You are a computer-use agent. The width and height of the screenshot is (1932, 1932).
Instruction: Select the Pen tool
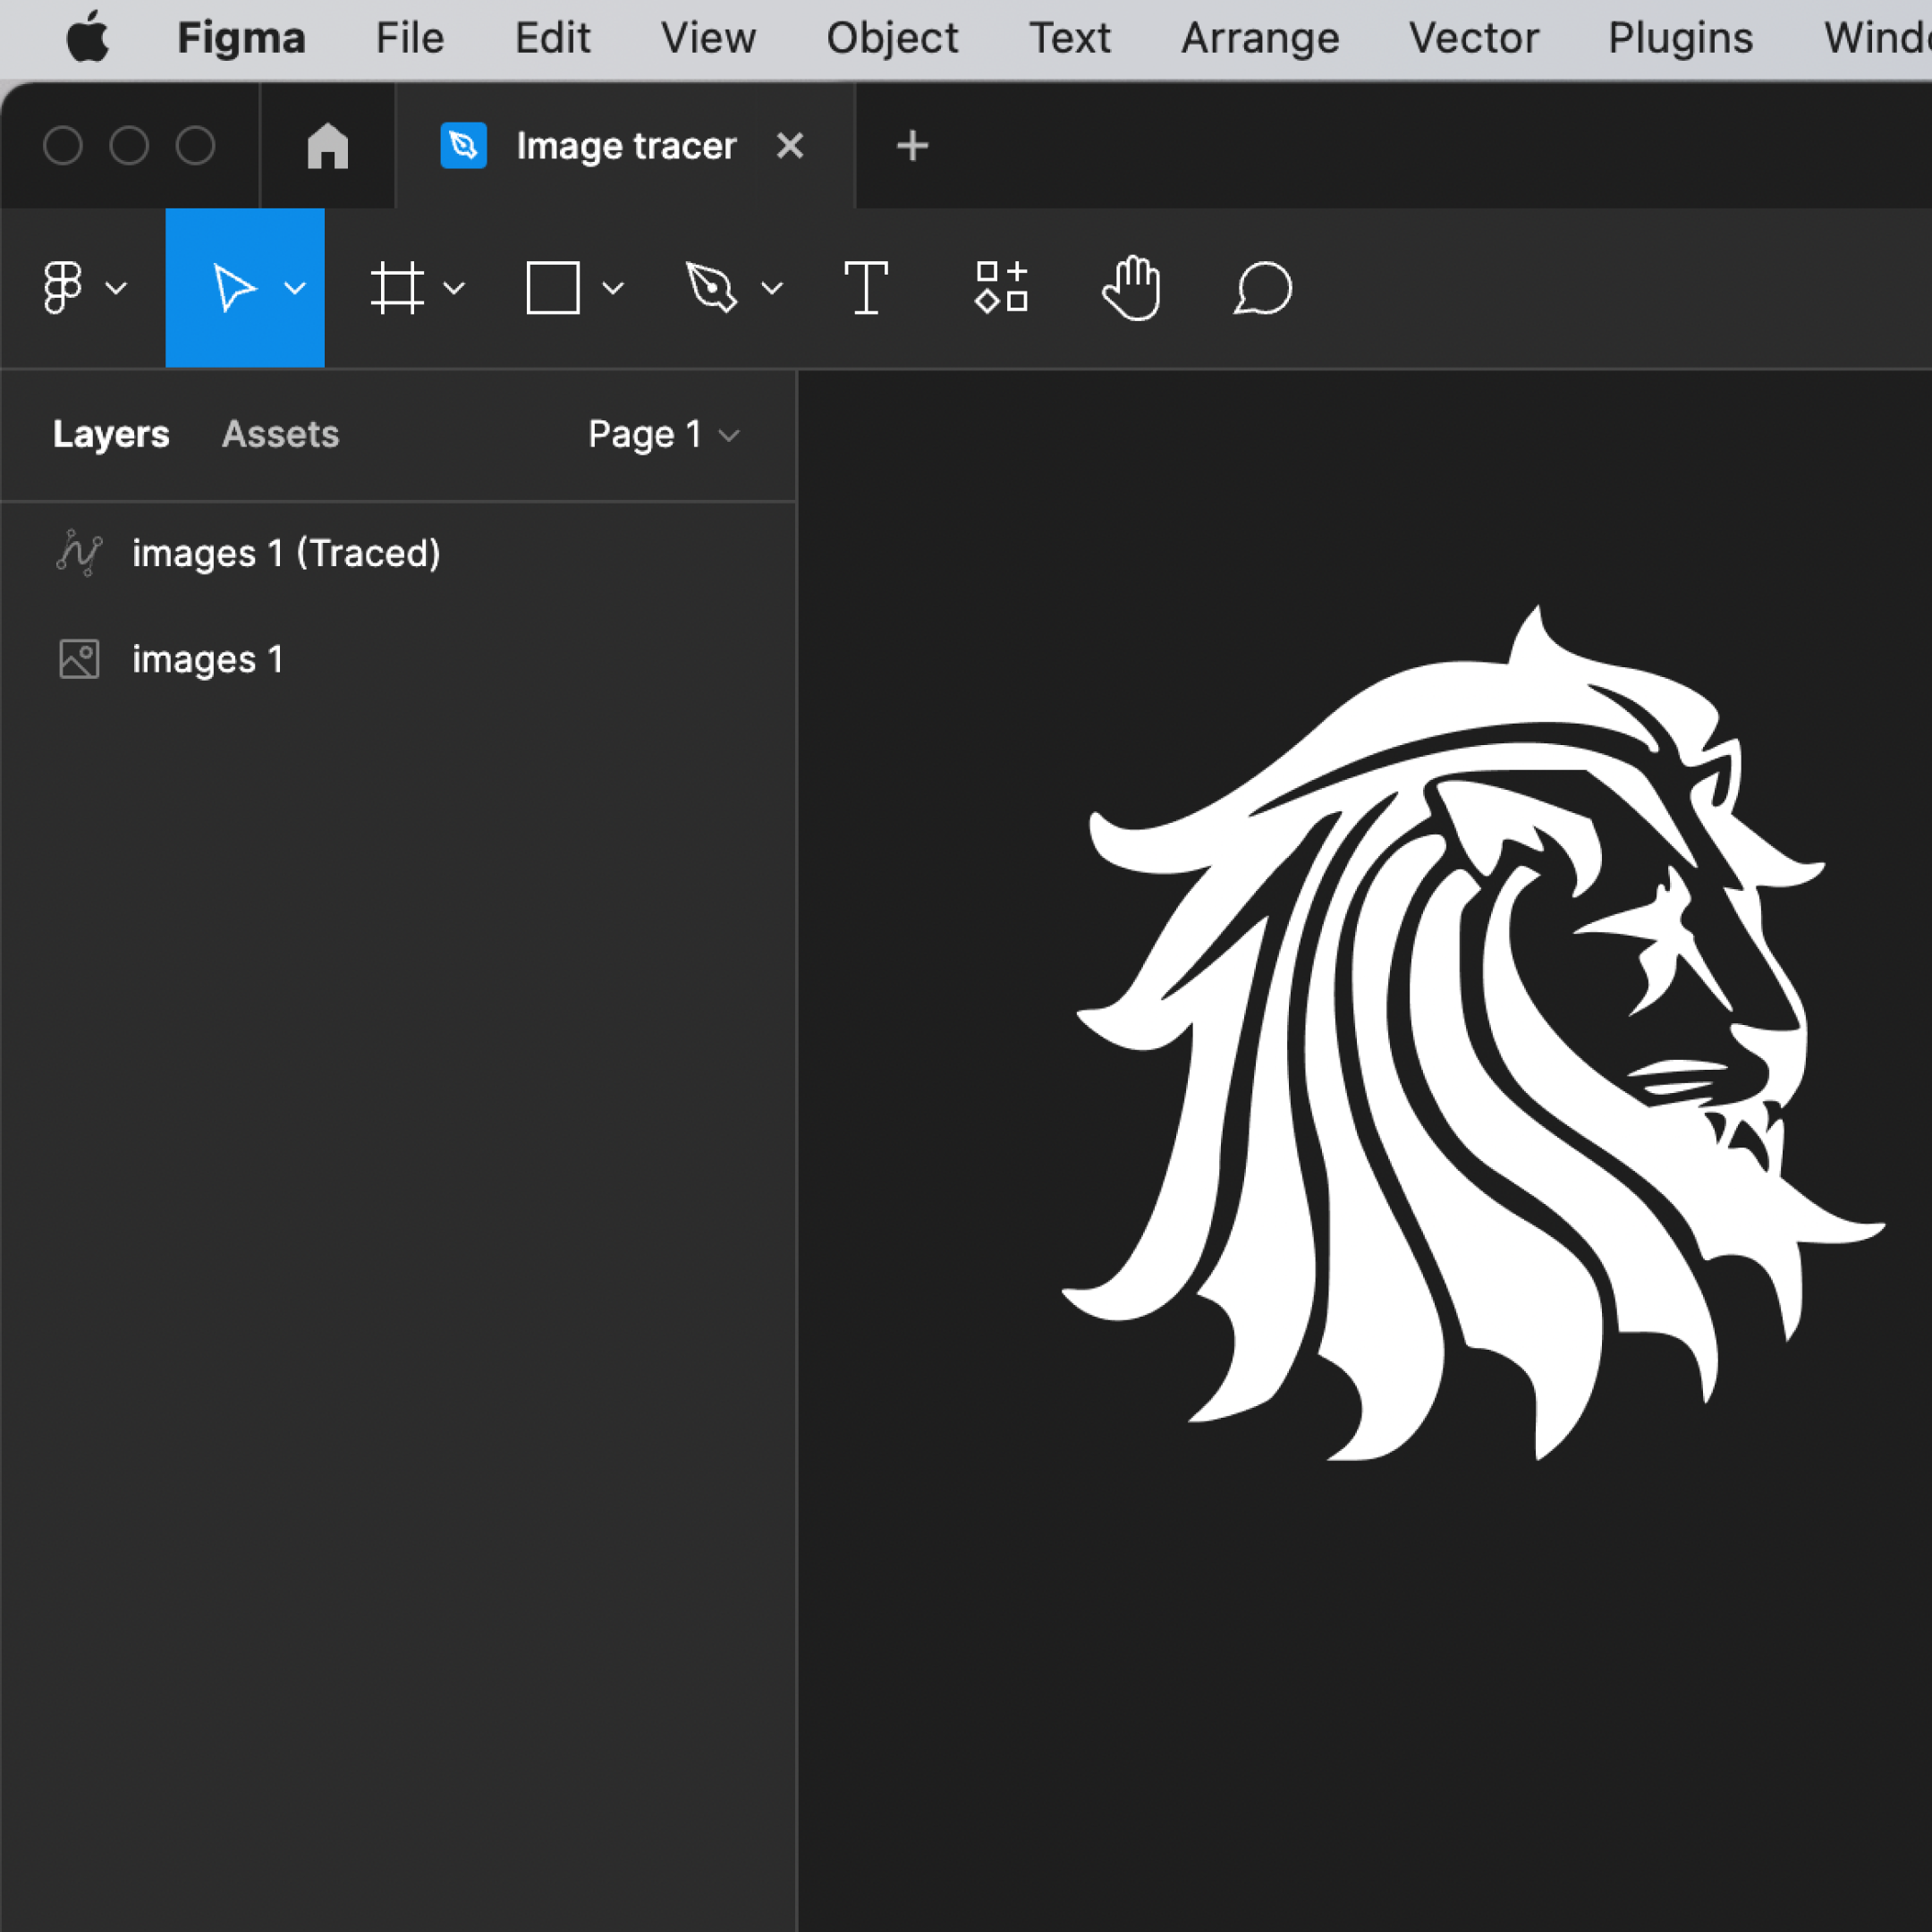pos(711,289)
